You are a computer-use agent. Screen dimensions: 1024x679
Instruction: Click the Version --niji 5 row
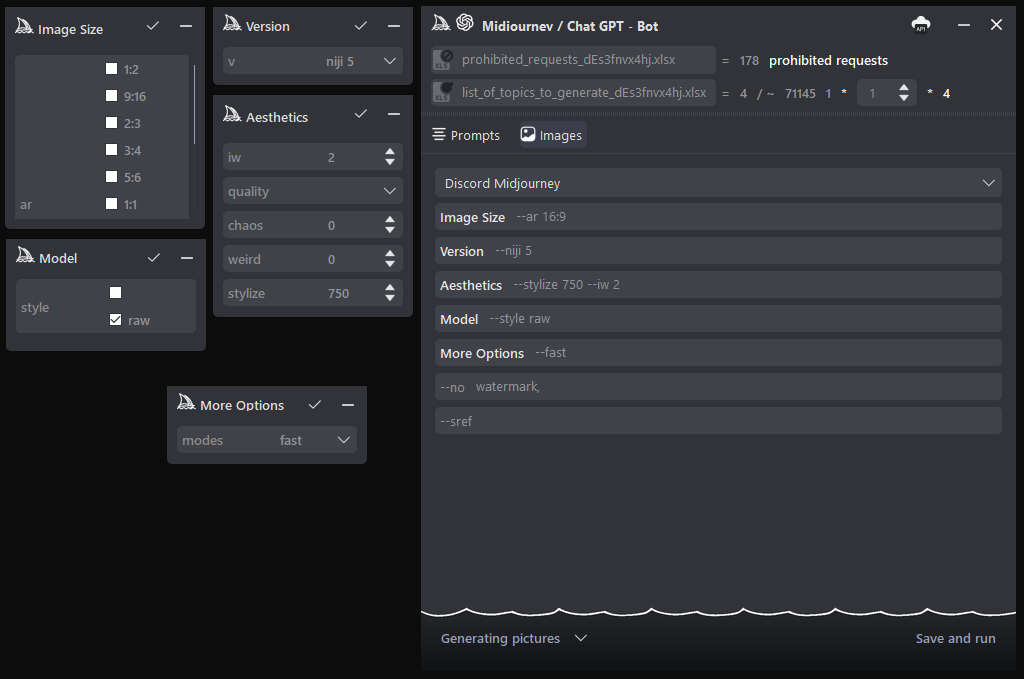click(718, 251)
